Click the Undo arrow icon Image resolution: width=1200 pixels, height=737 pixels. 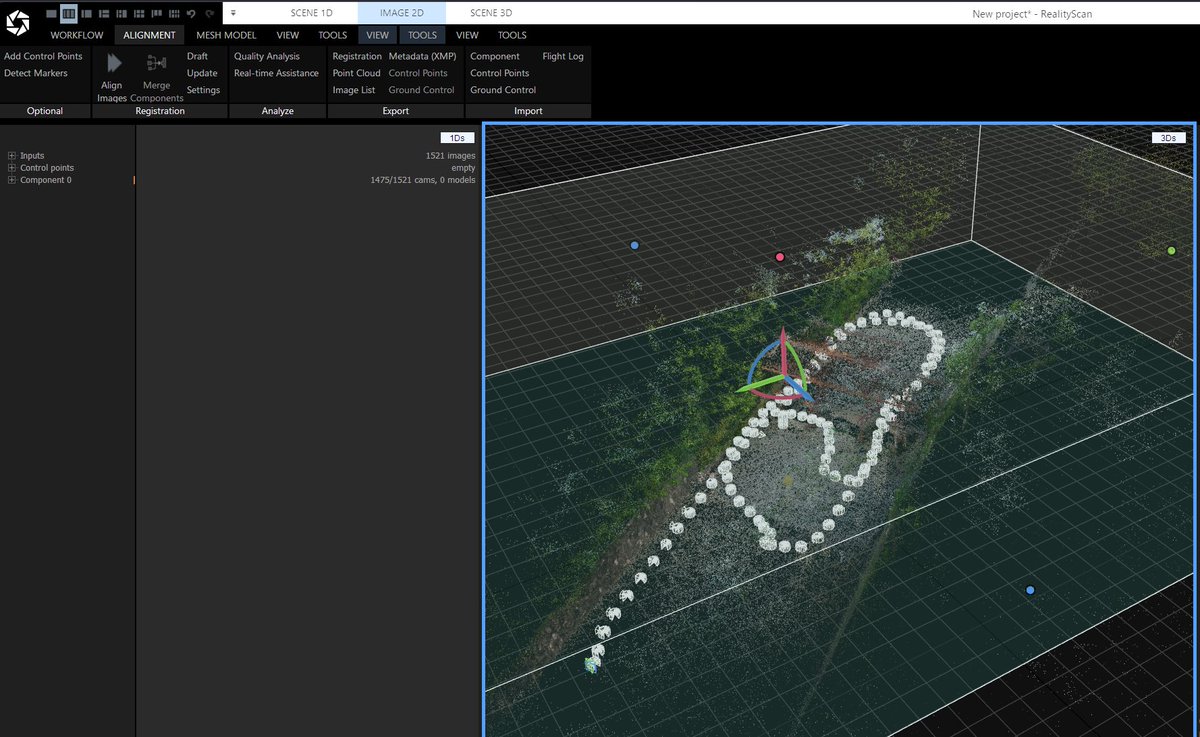[190, 13]
